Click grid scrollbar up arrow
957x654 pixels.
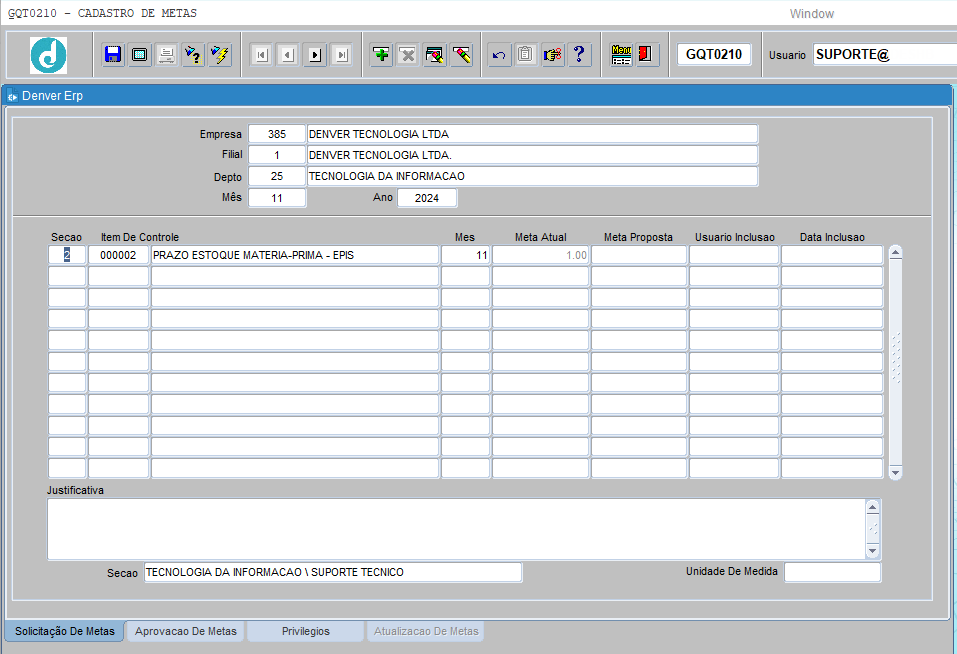point(895,253)
